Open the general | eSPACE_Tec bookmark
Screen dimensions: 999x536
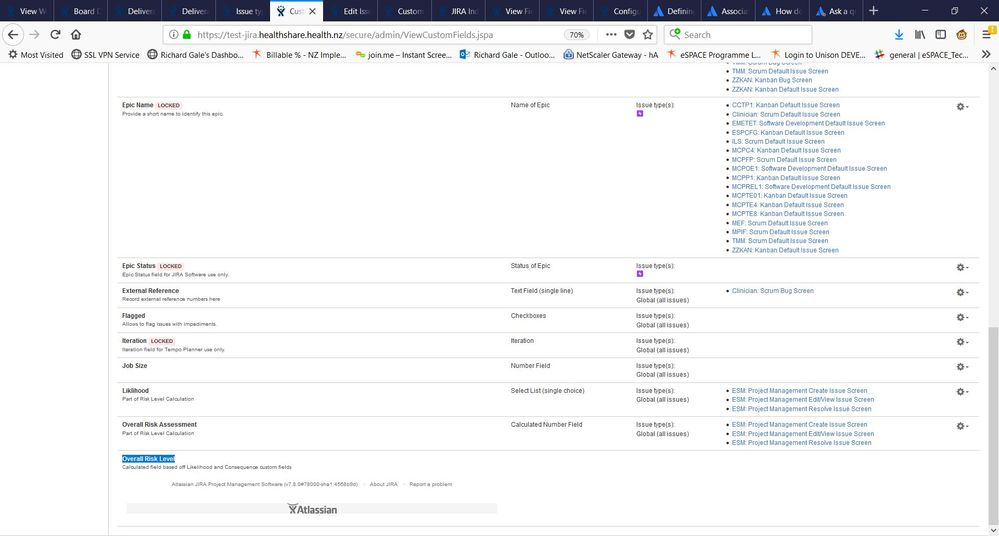tap(921, 55)
